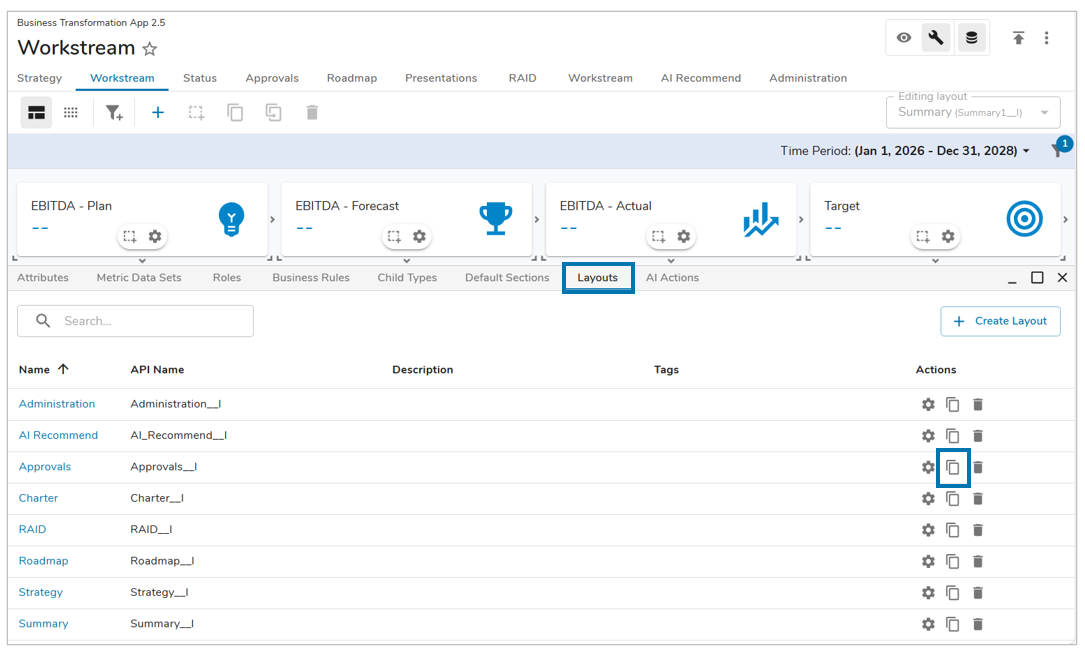
Task: Click the Create Layout button
Action: coord(1000,321)
